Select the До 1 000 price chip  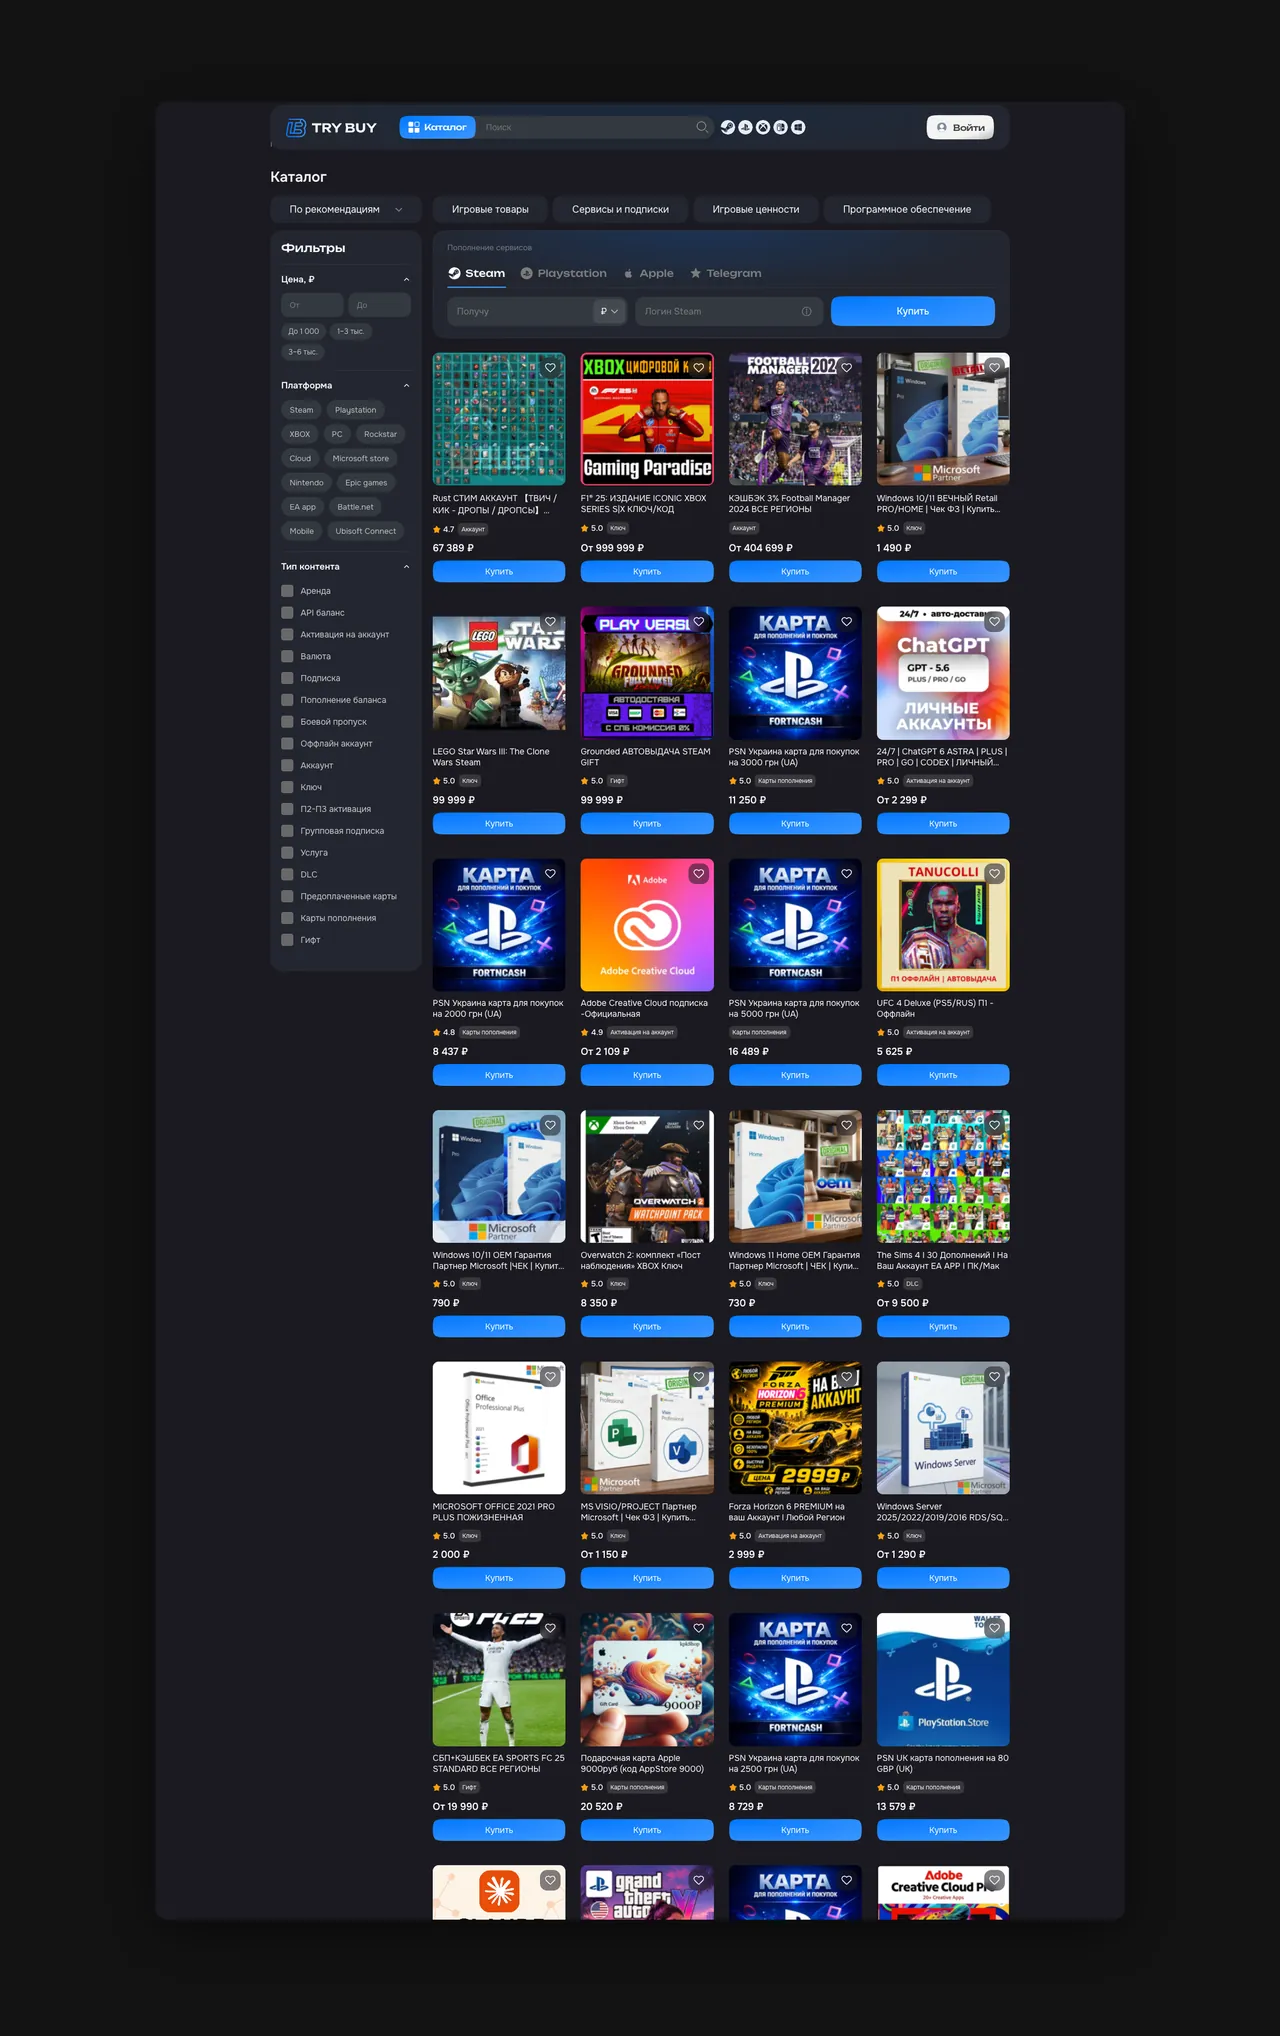[x=304, y=331]
